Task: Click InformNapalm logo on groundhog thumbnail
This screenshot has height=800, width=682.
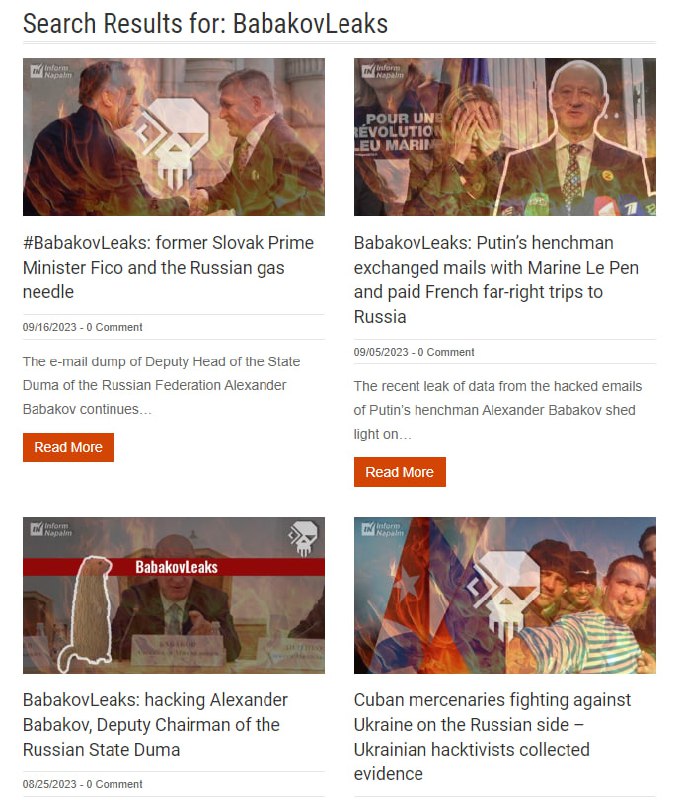Action: (x=51, y=529)
